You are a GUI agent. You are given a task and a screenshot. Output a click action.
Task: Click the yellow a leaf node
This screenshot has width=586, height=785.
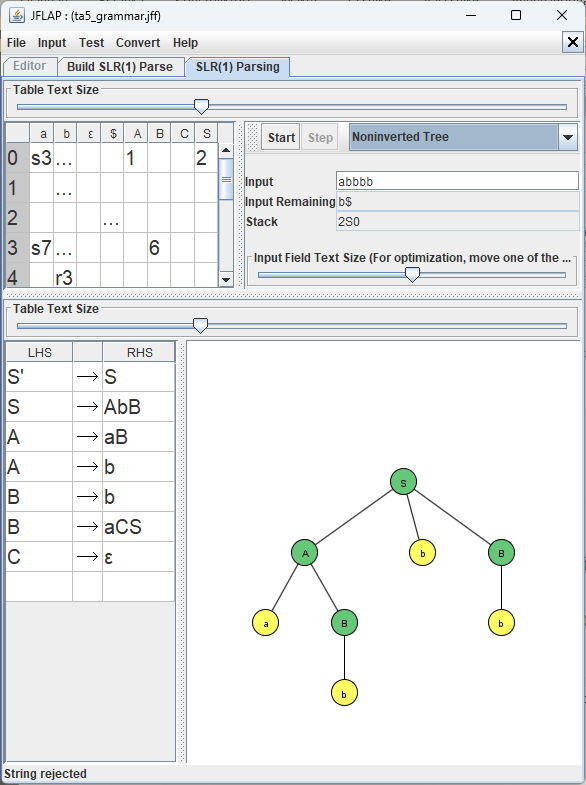pyautogui.click(x=266, y=623)
